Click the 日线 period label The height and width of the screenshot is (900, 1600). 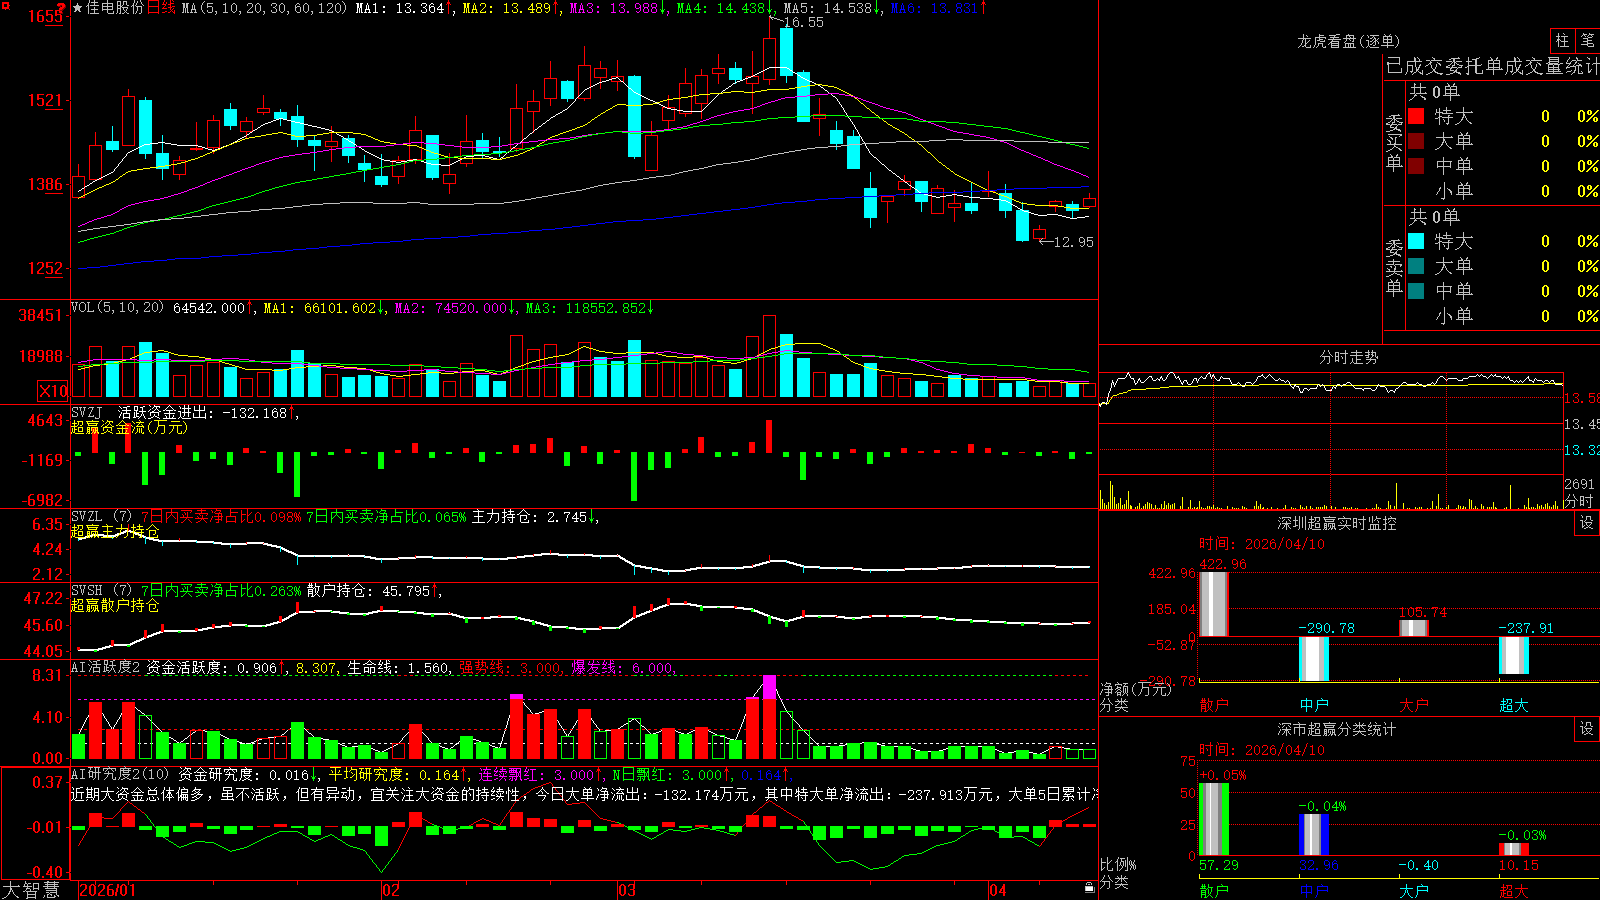point(161,8)
